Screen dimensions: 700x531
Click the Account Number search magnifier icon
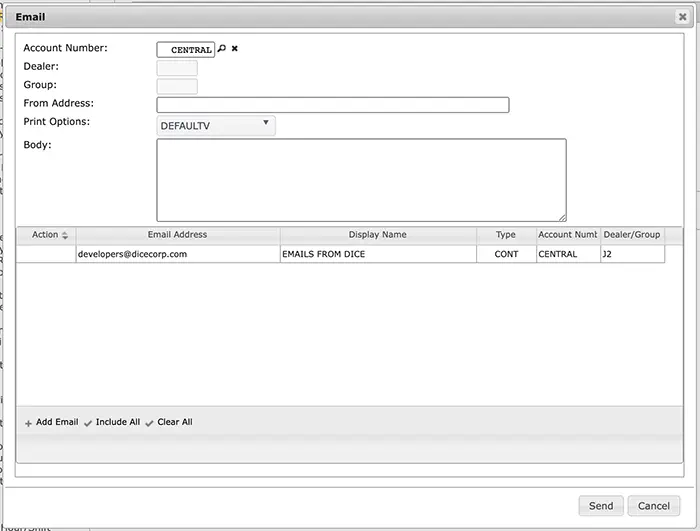(x=222, y=49)
